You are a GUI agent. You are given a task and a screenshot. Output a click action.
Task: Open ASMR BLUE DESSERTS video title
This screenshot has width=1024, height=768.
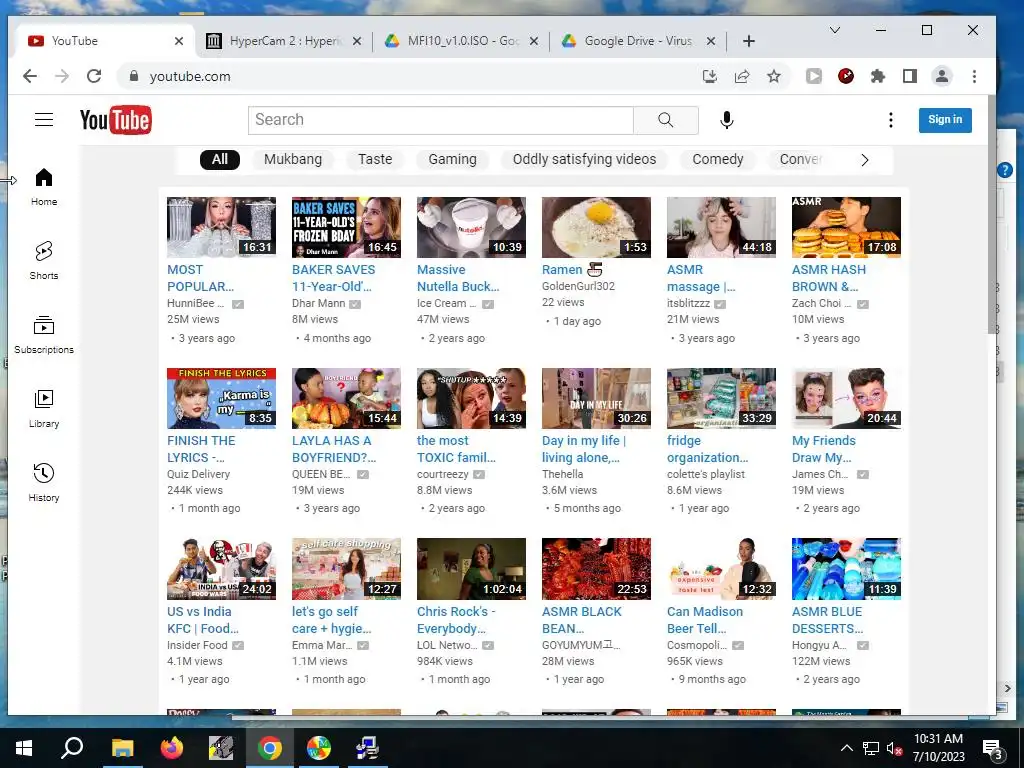827,620
